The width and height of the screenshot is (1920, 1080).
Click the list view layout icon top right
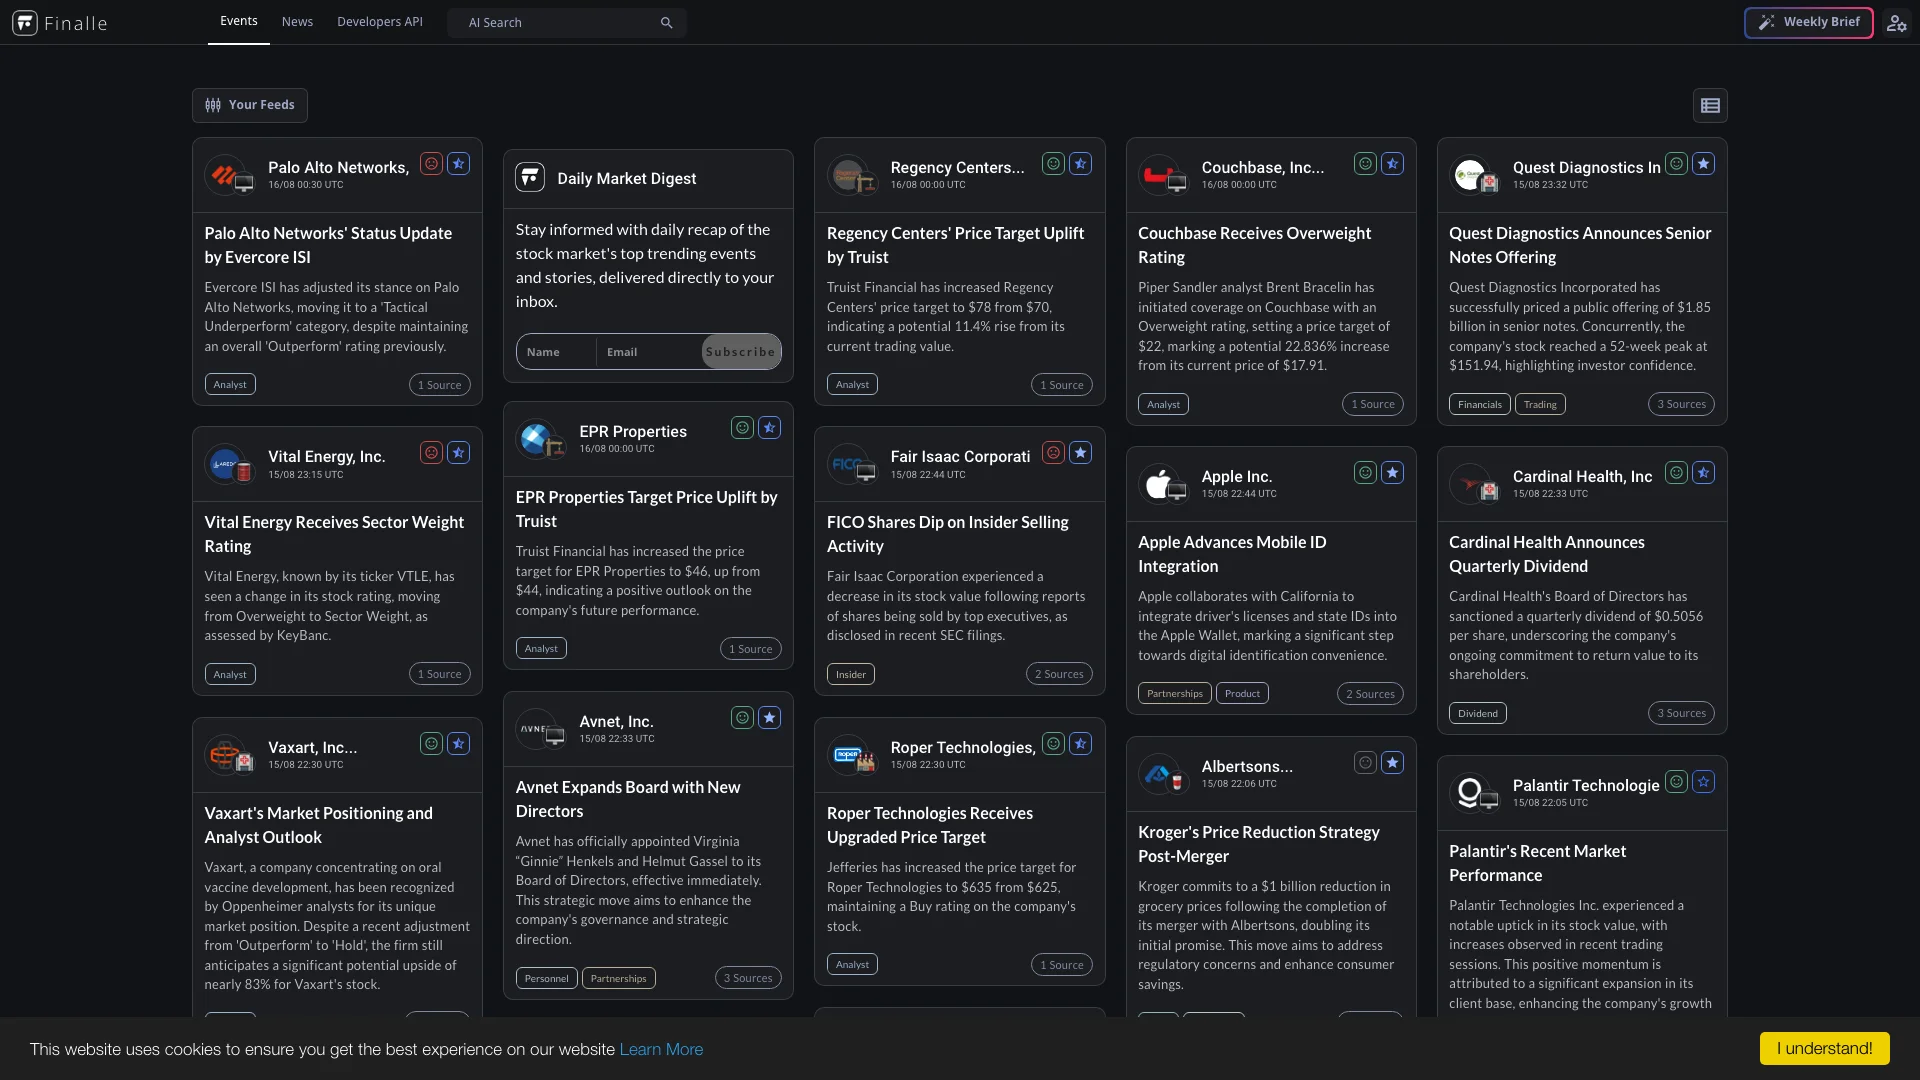(1710, 105)
